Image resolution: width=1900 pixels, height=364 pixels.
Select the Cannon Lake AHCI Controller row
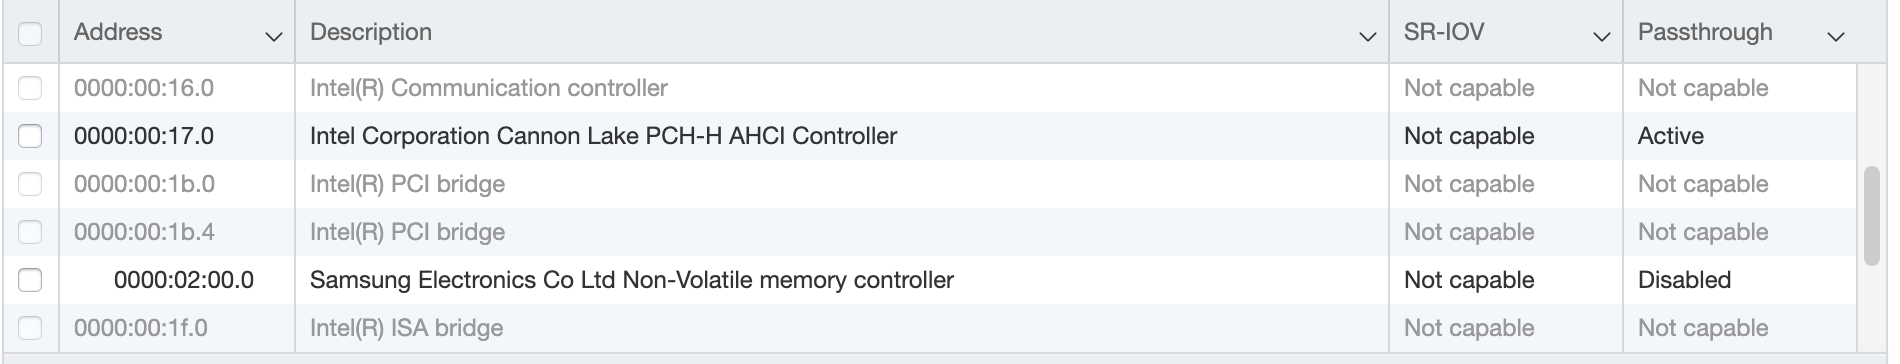click(930, 136)
